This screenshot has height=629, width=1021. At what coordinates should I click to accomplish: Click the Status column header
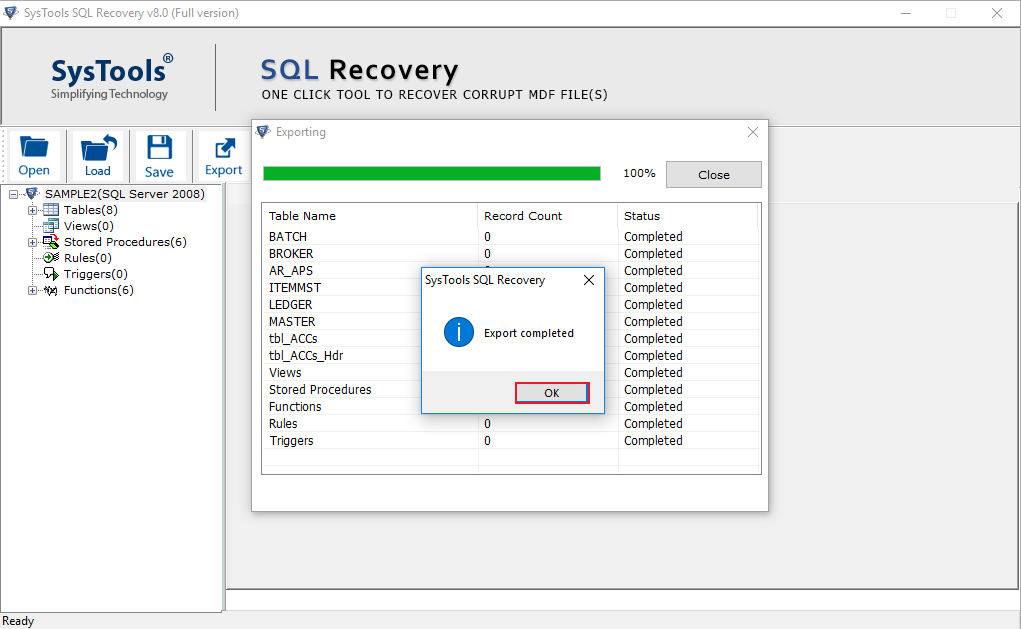[688, 216]
